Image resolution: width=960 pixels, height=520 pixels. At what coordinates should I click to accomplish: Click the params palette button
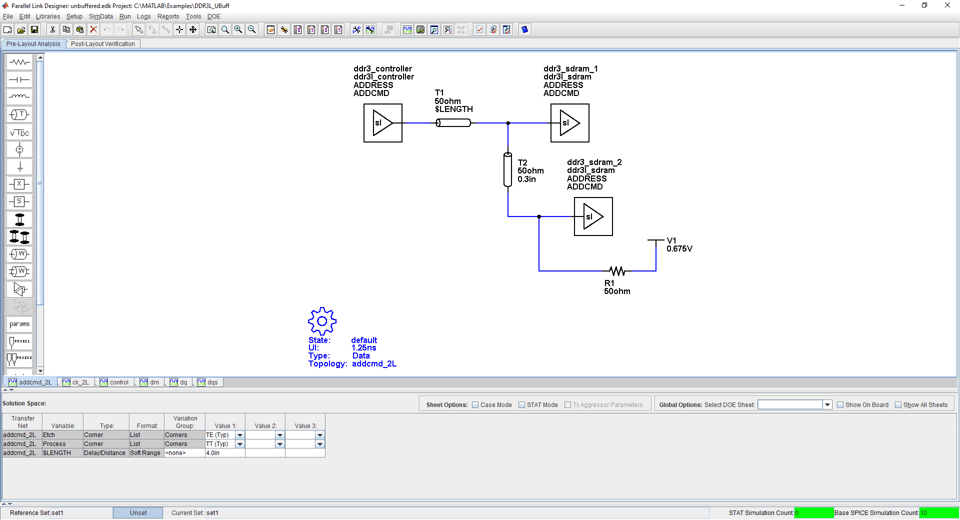pyautogui.click(x=19, y=324)
